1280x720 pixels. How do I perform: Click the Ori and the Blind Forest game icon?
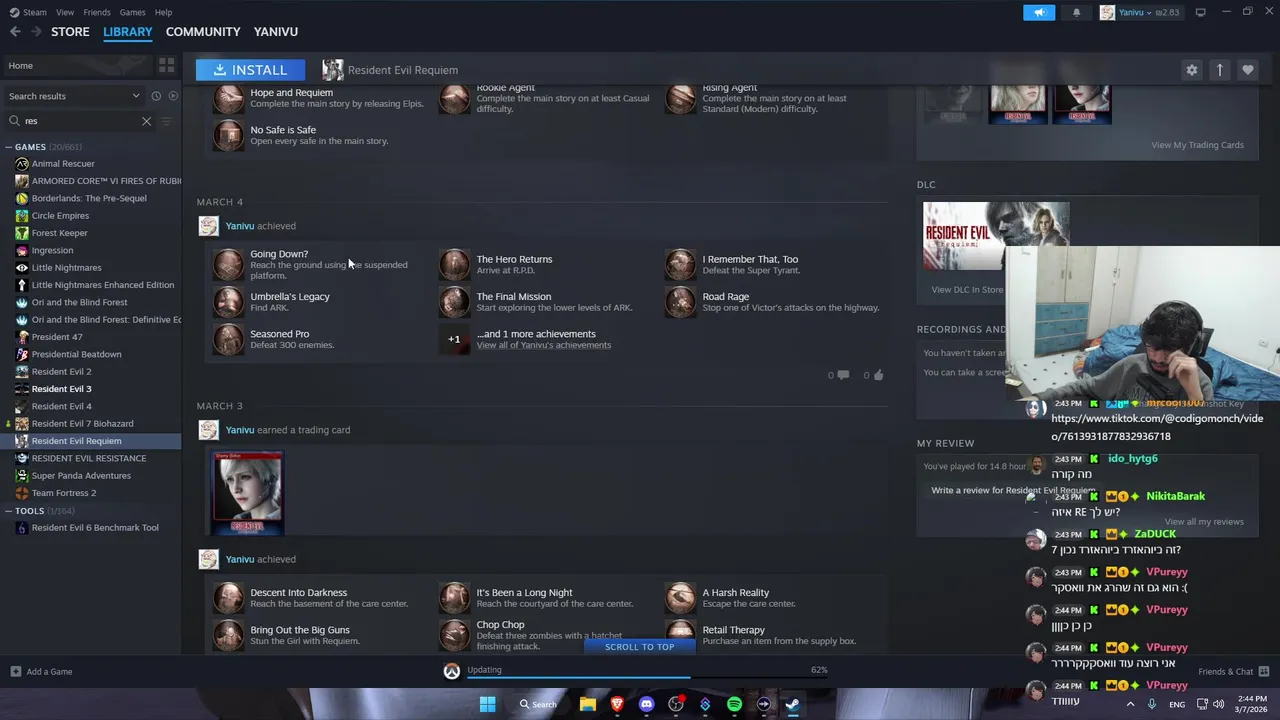(22, 302)
